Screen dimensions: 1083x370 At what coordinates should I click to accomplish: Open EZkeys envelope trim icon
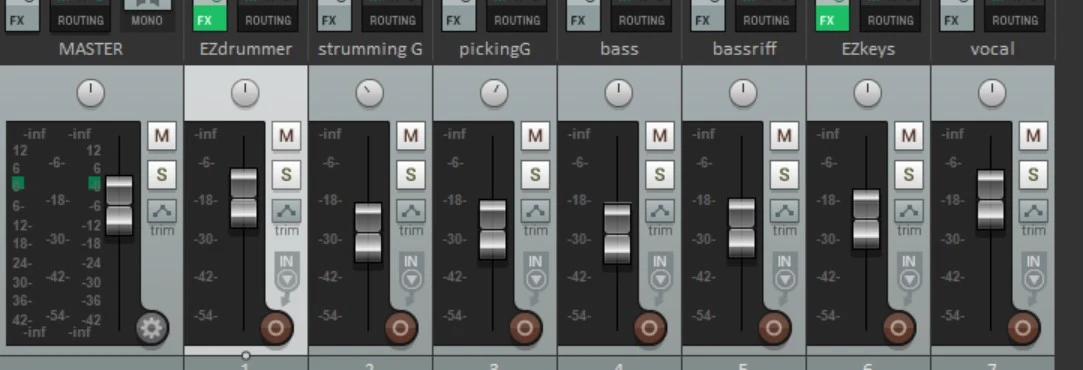(909, 211)
